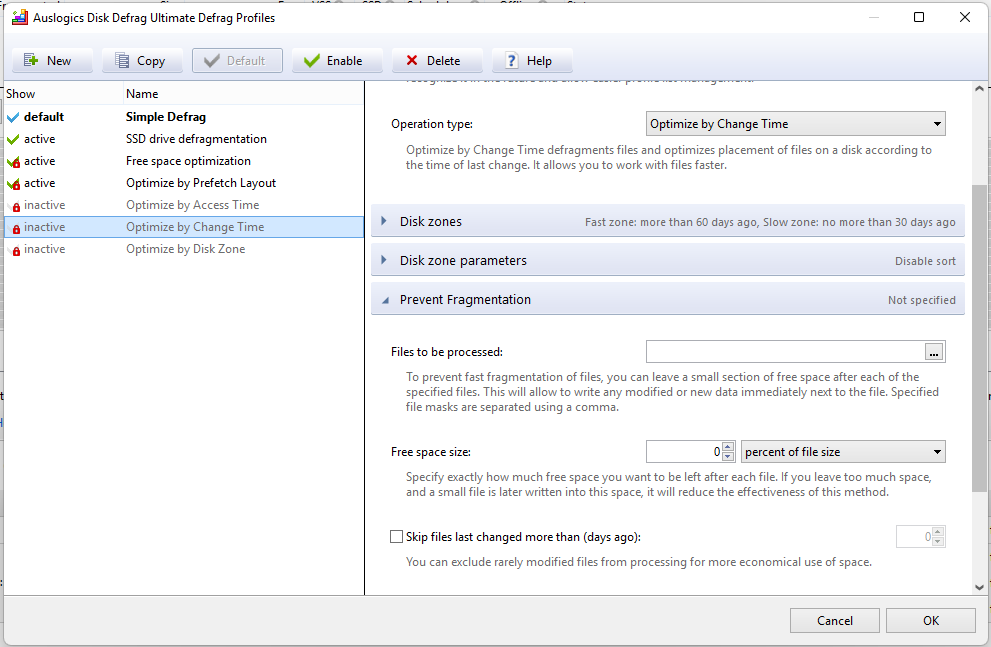Image resolution: width=991 pixels, height=647 pixels.
Task: Collapse the Prevent Fragmentation section
Action: 668,299
